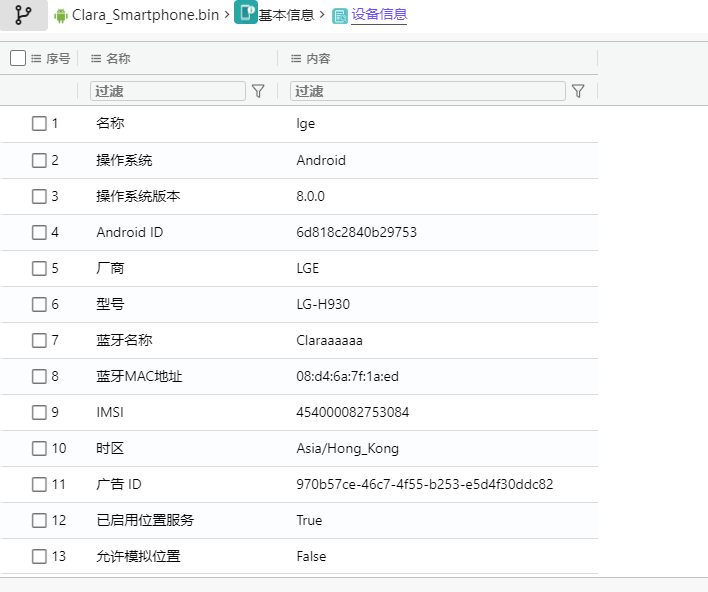The width and height of the screenshot is (708, 592).
Task: Click the 时区 name cell
Action: pyautogui.click(x=110, y=448)
